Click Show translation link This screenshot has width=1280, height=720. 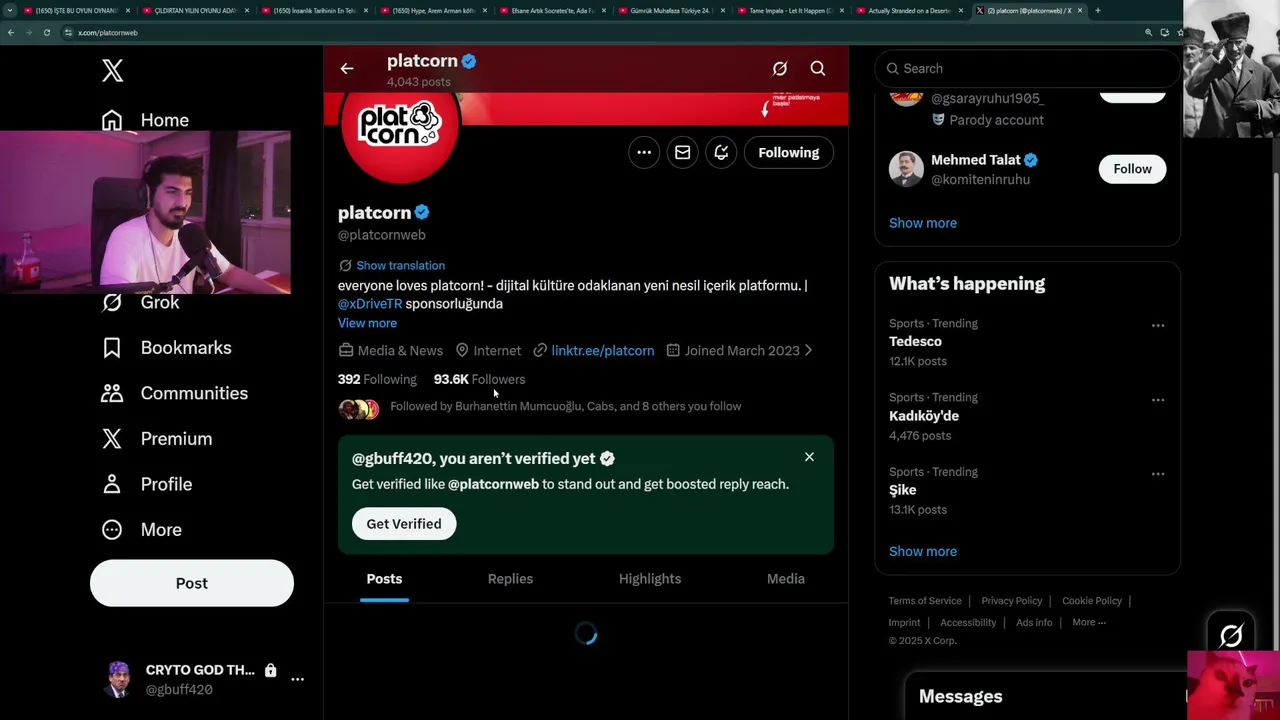(x=400, y=265)
